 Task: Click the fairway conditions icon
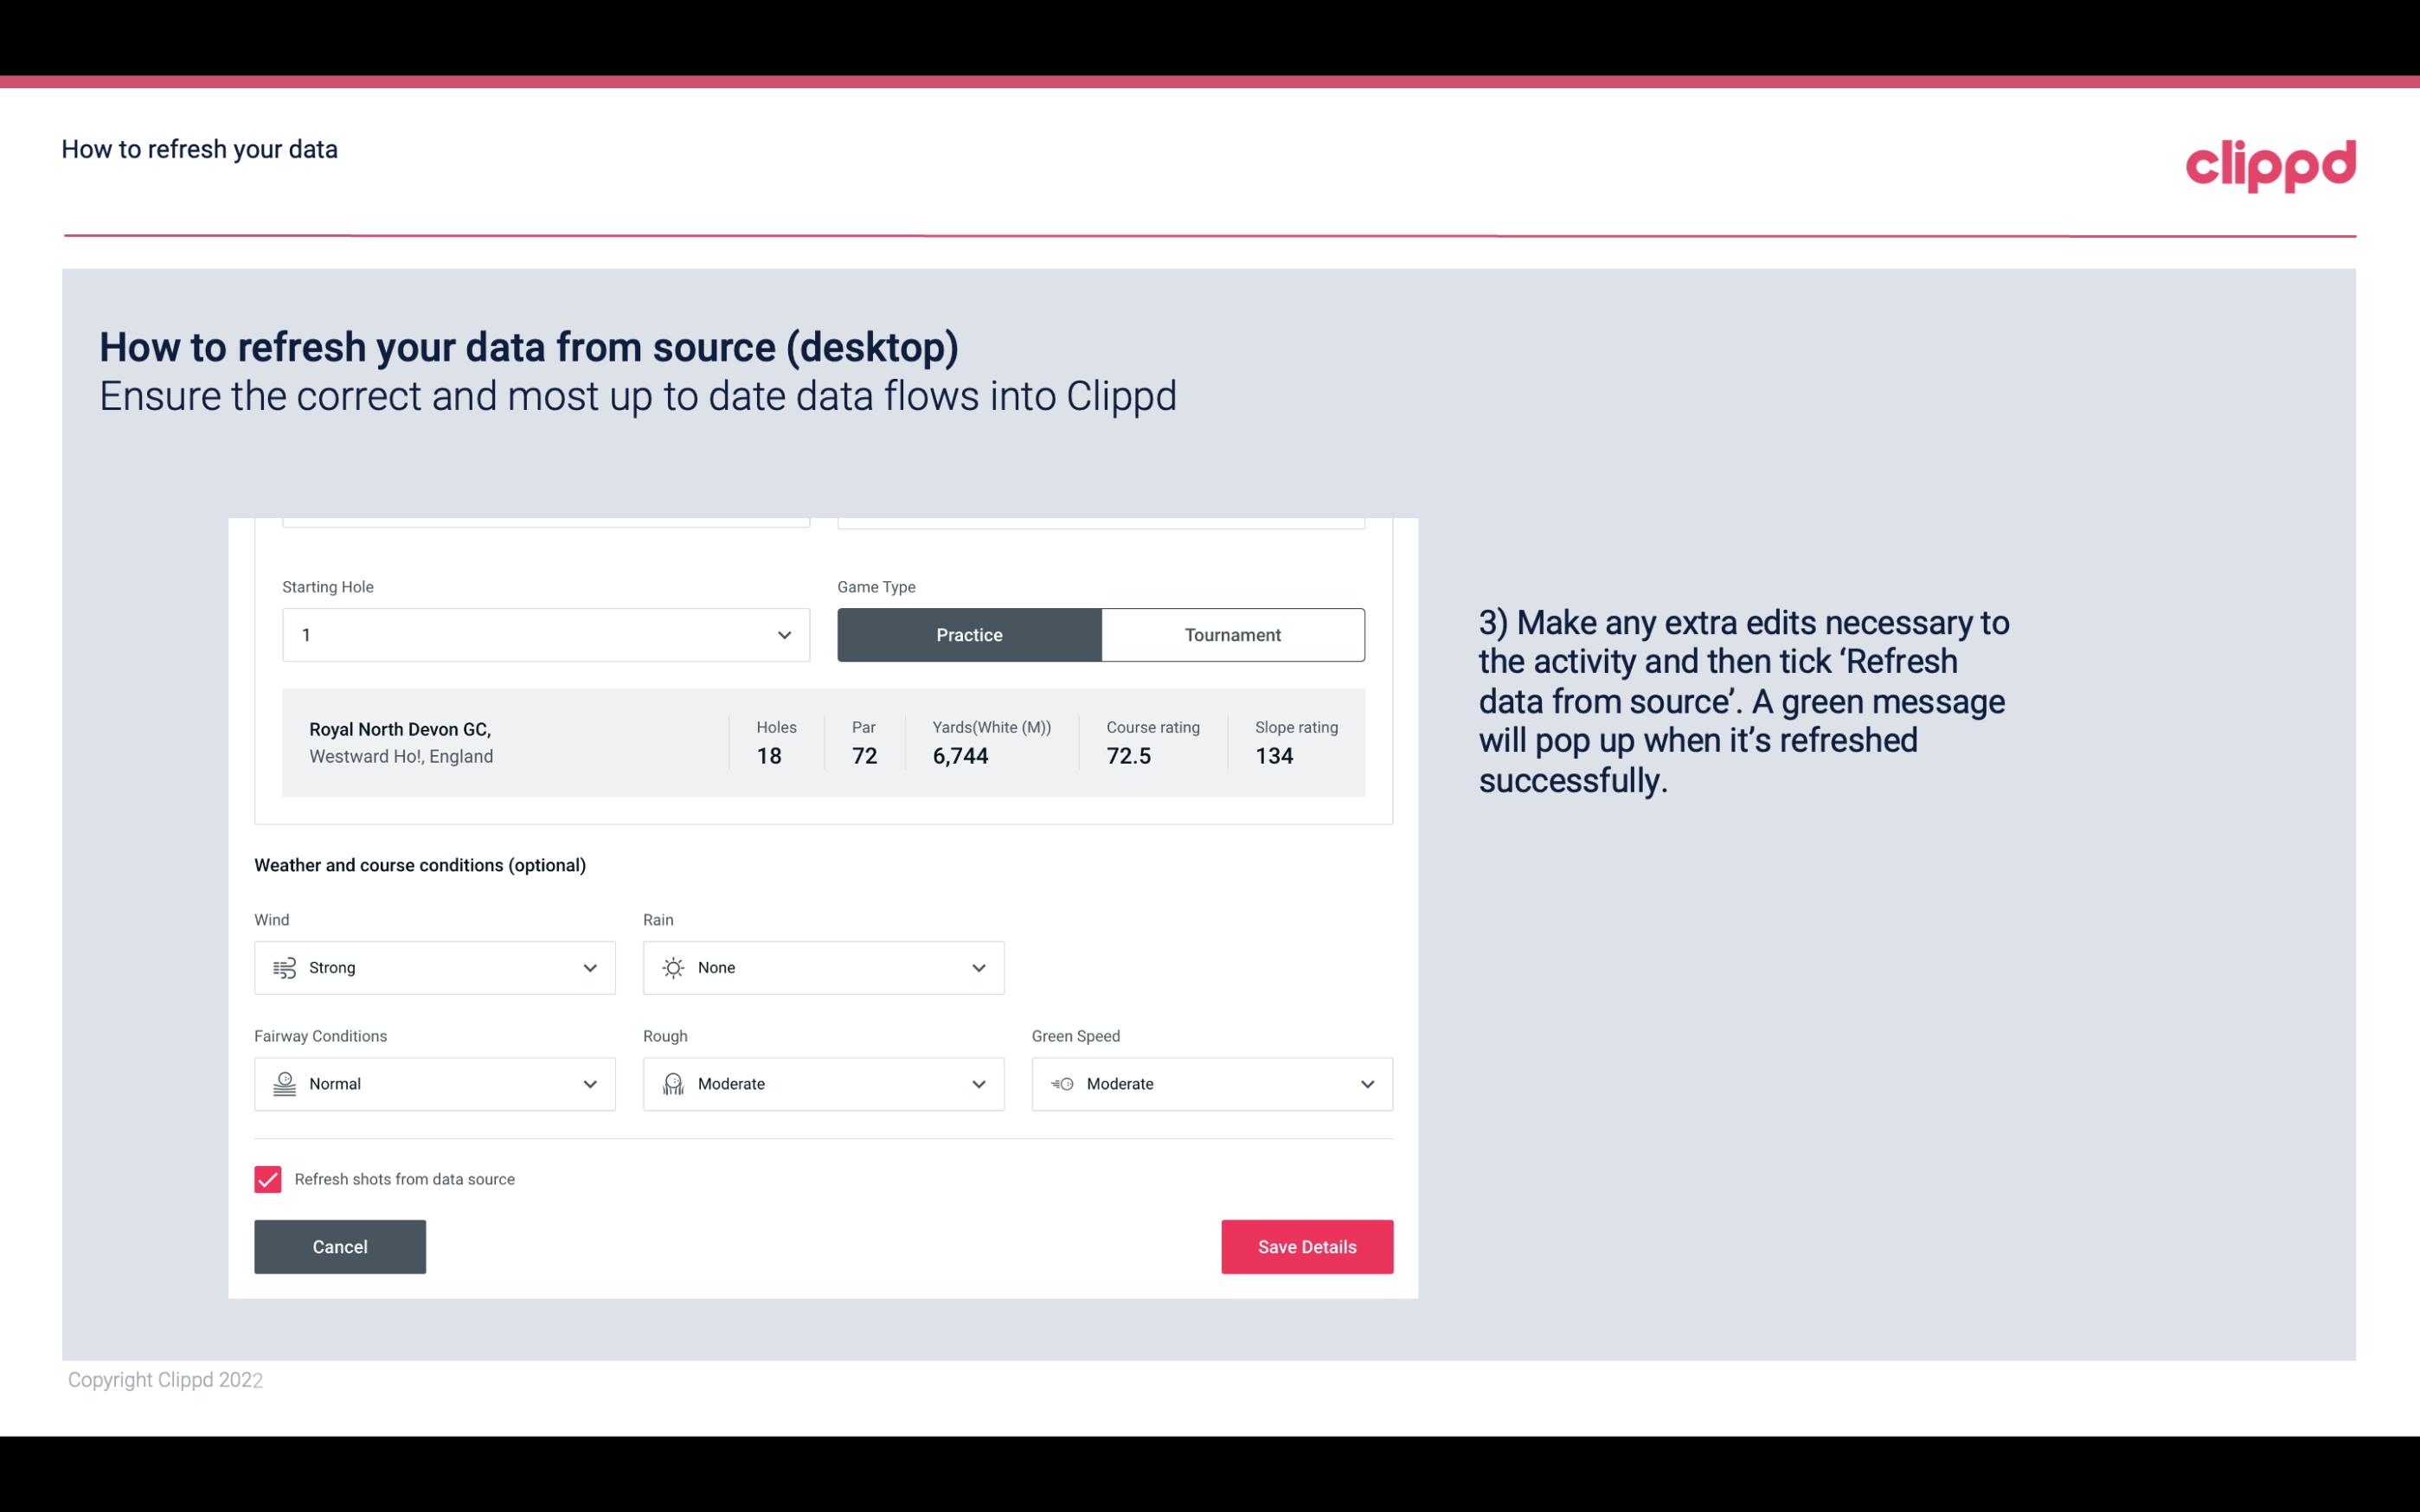tap(282, 1084)
